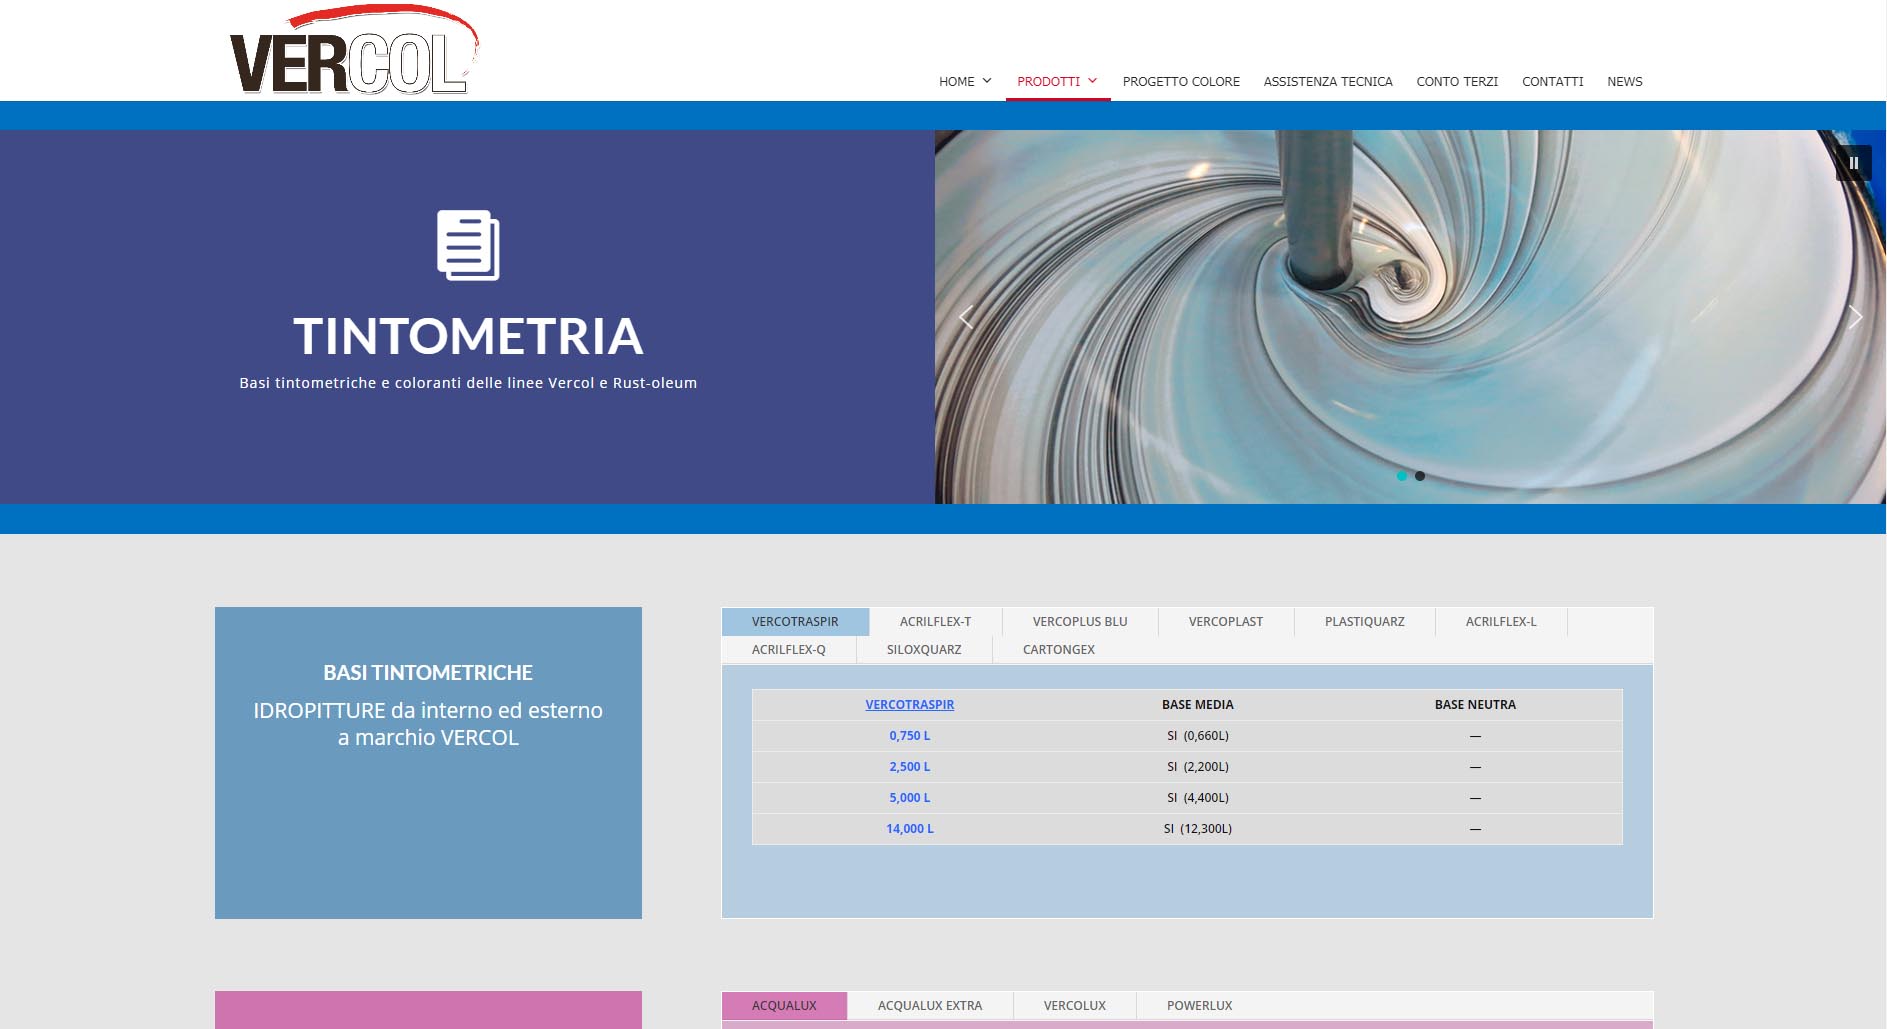Select the second carousel indicator dot
This screenshot has width=1887, height=1029.
tap(1420, 476)
